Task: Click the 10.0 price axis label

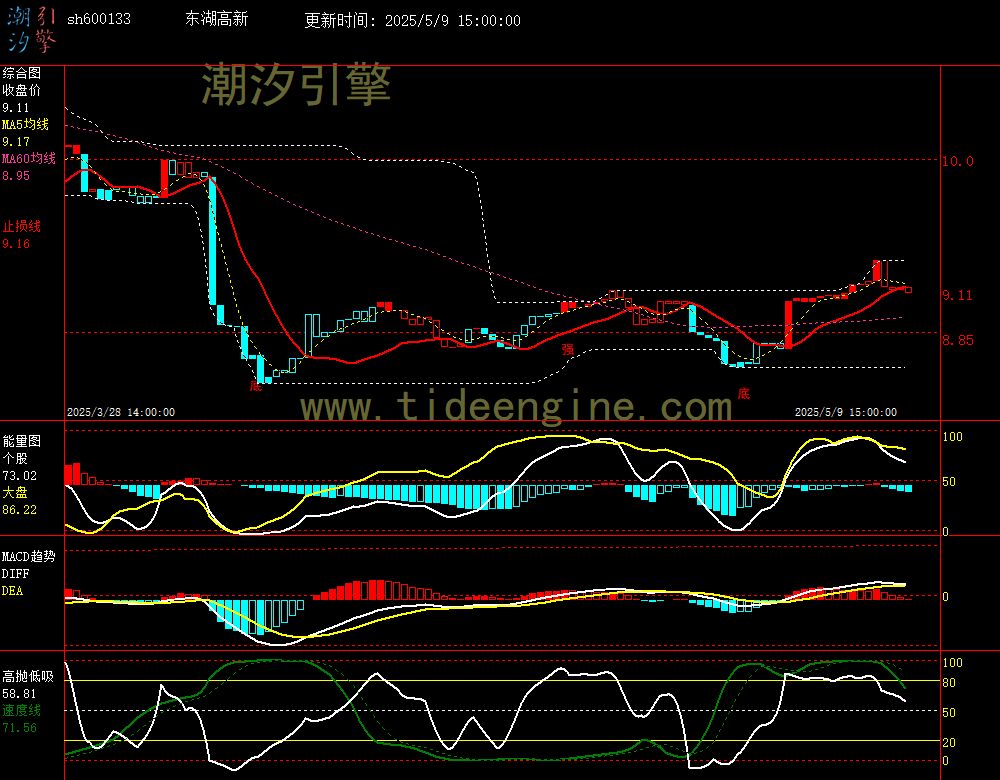Action: coord(958,161)
